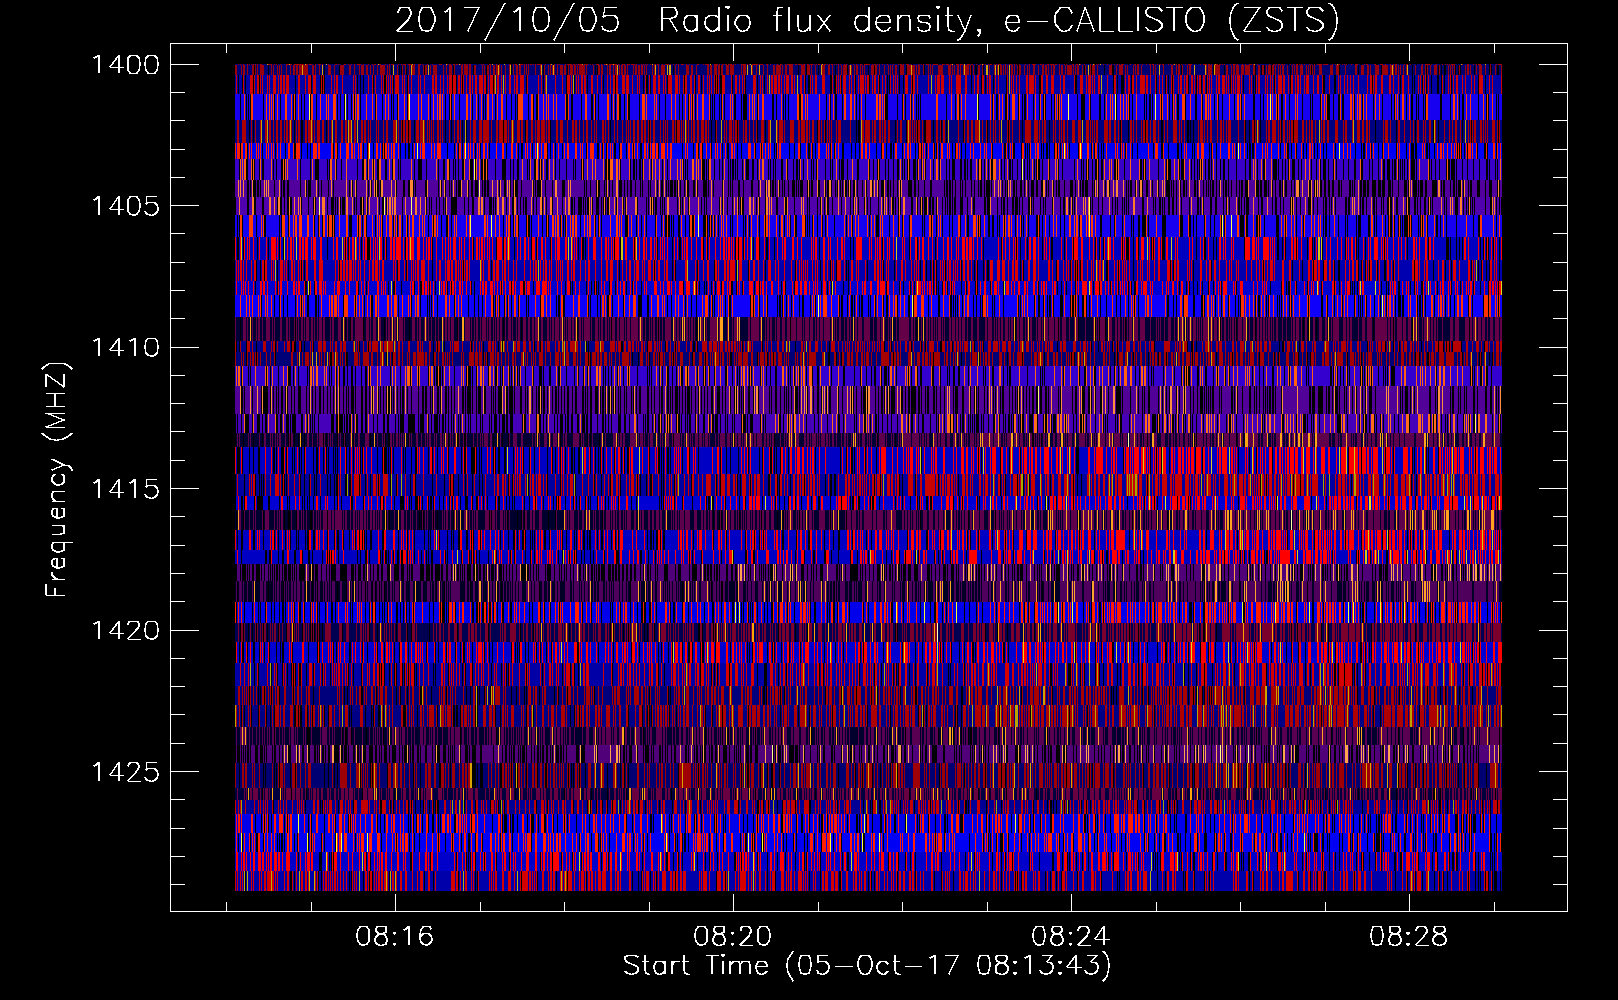The height and width of the screenshot is (1000, 1618).
Task: Click the 1405 frequency tick label
Action: tap(125, 206)
